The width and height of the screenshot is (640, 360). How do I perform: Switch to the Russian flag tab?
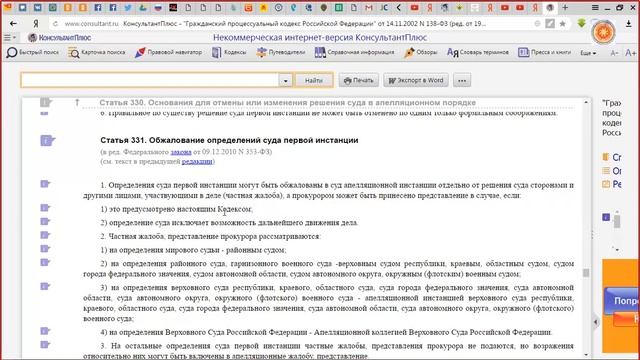158,7
